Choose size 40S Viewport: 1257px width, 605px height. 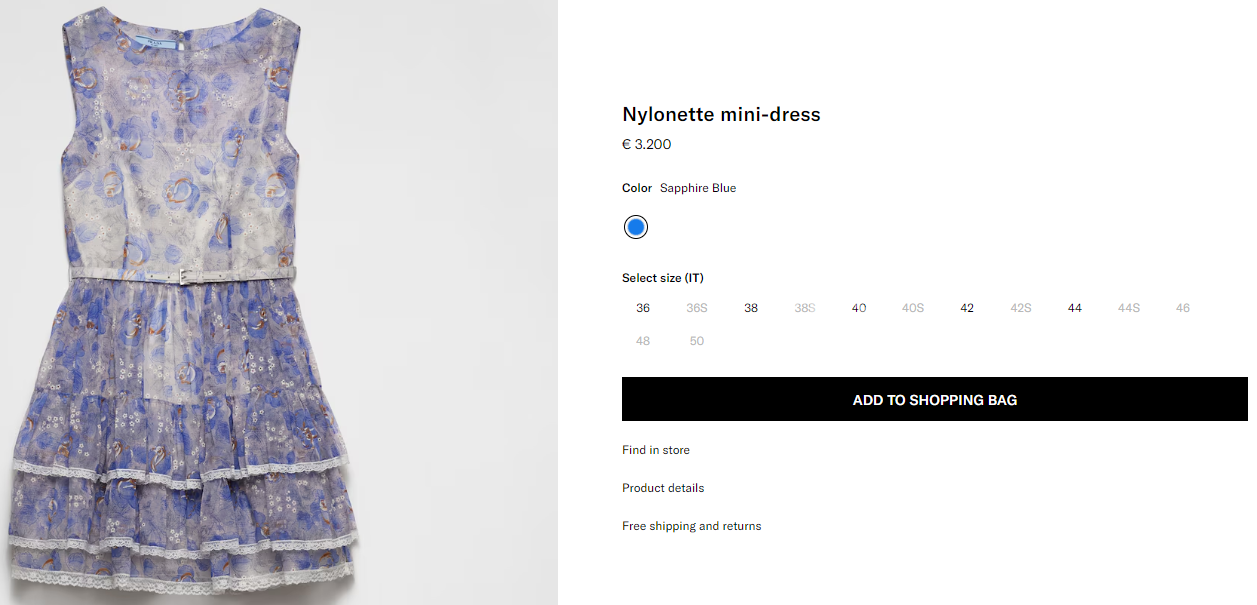click(x=913, y=308)
